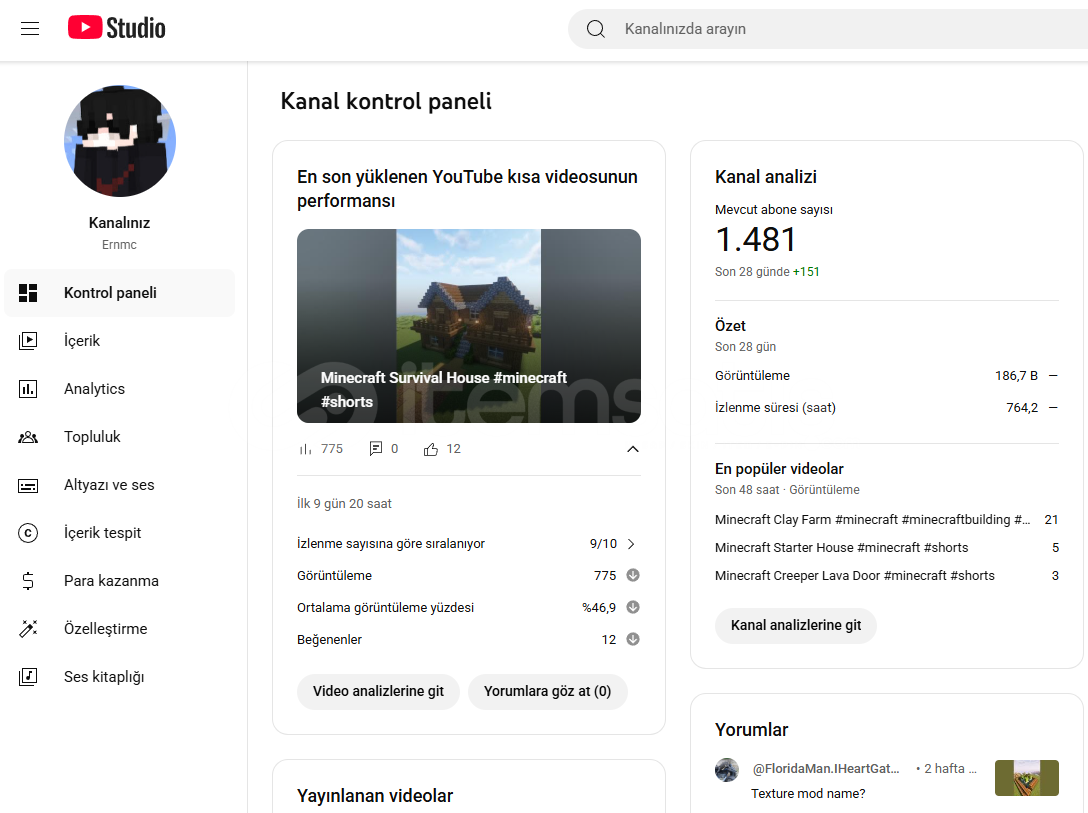Screen dimensions: 1088x813
Task: Click the YouTube Studio logo
Action: pos(117,28)
